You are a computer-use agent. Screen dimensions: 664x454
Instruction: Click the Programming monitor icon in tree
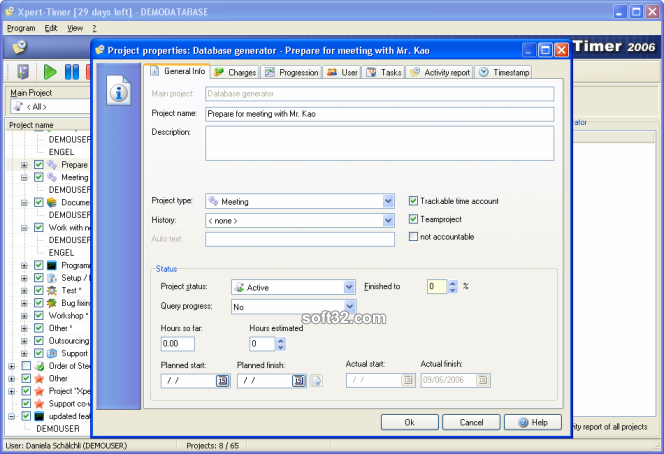click(x=52, y=265)
